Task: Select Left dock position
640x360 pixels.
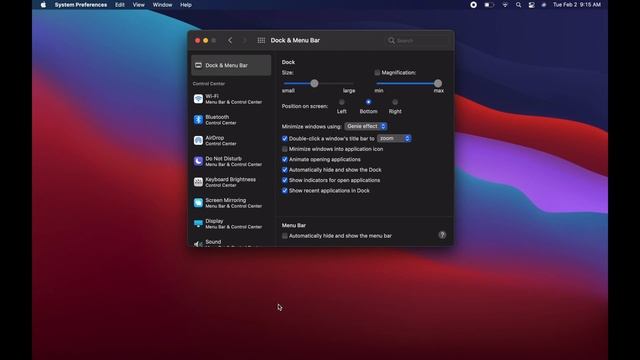Action: [x=342, y=102]
